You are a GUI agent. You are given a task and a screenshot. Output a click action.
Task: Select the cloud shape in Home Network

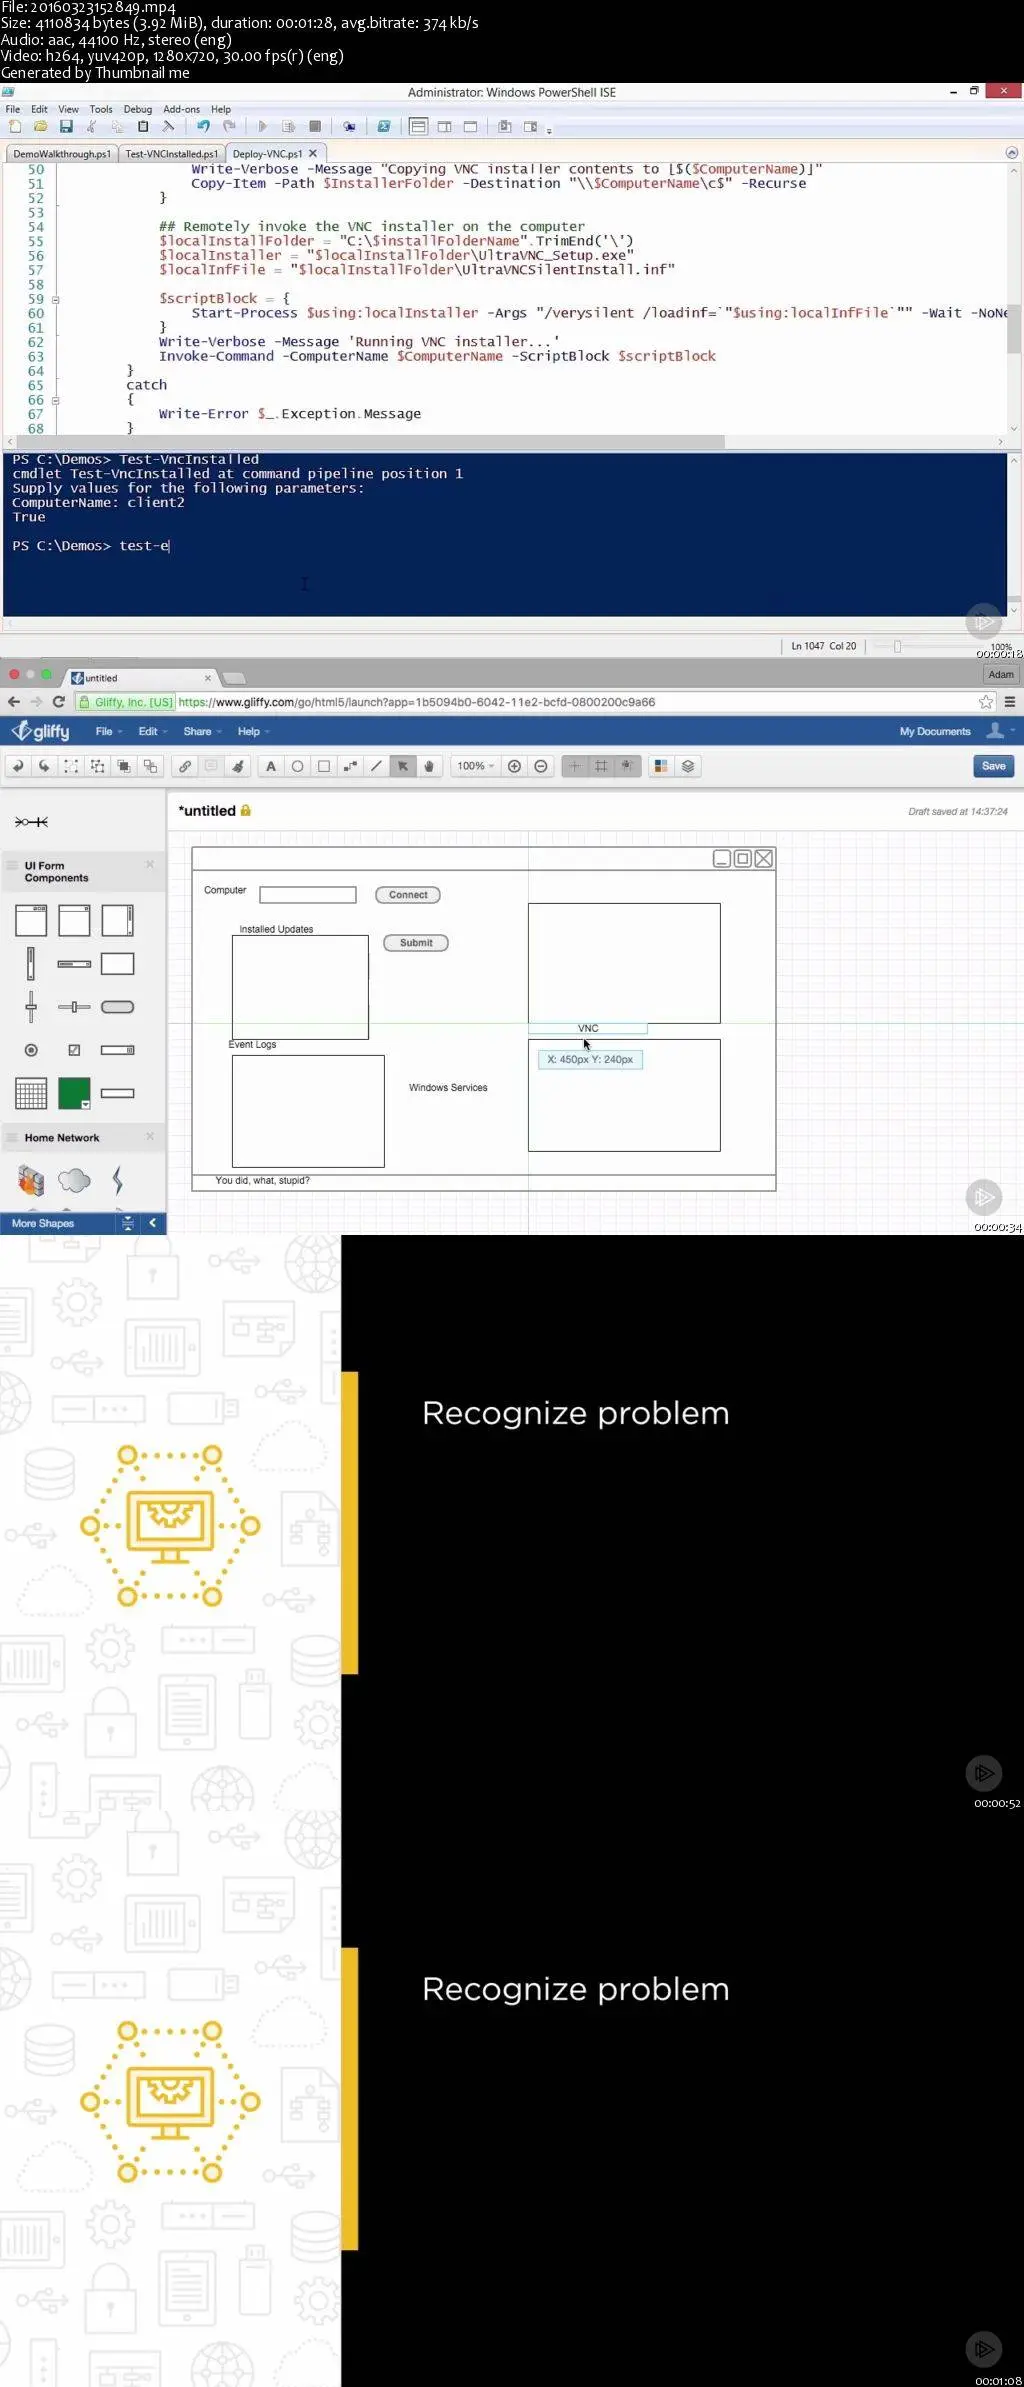point(74,1181)
